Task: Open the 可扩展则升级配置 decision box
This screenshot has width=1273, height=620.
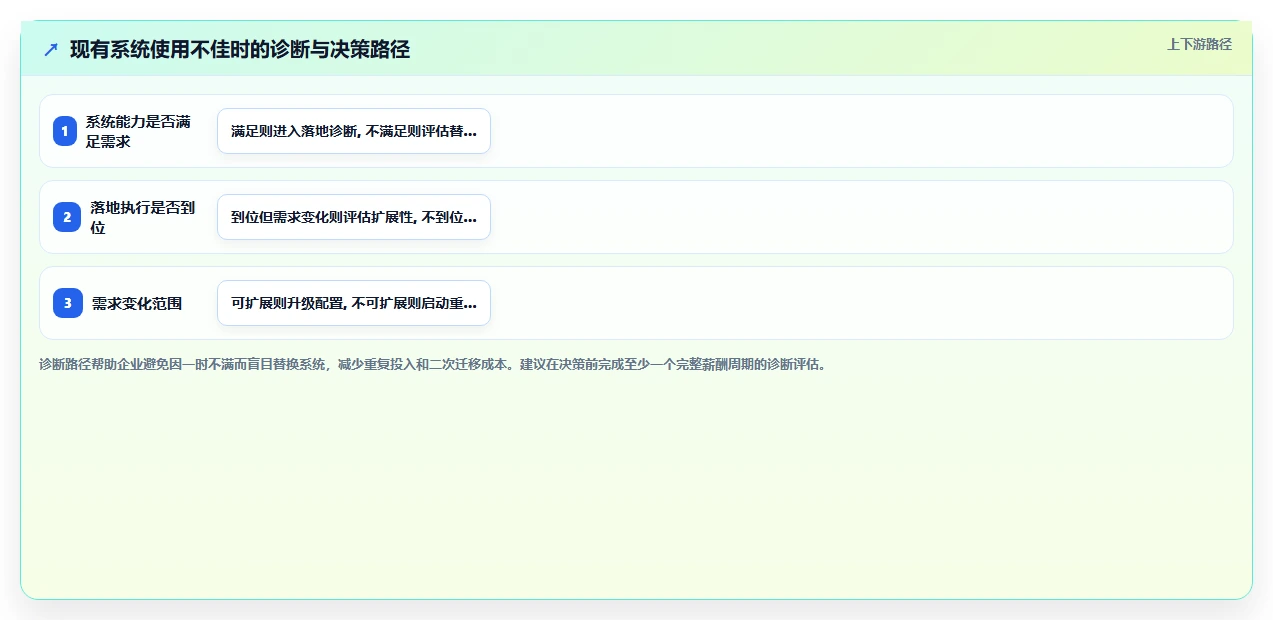Action: [x=354, y=303]
